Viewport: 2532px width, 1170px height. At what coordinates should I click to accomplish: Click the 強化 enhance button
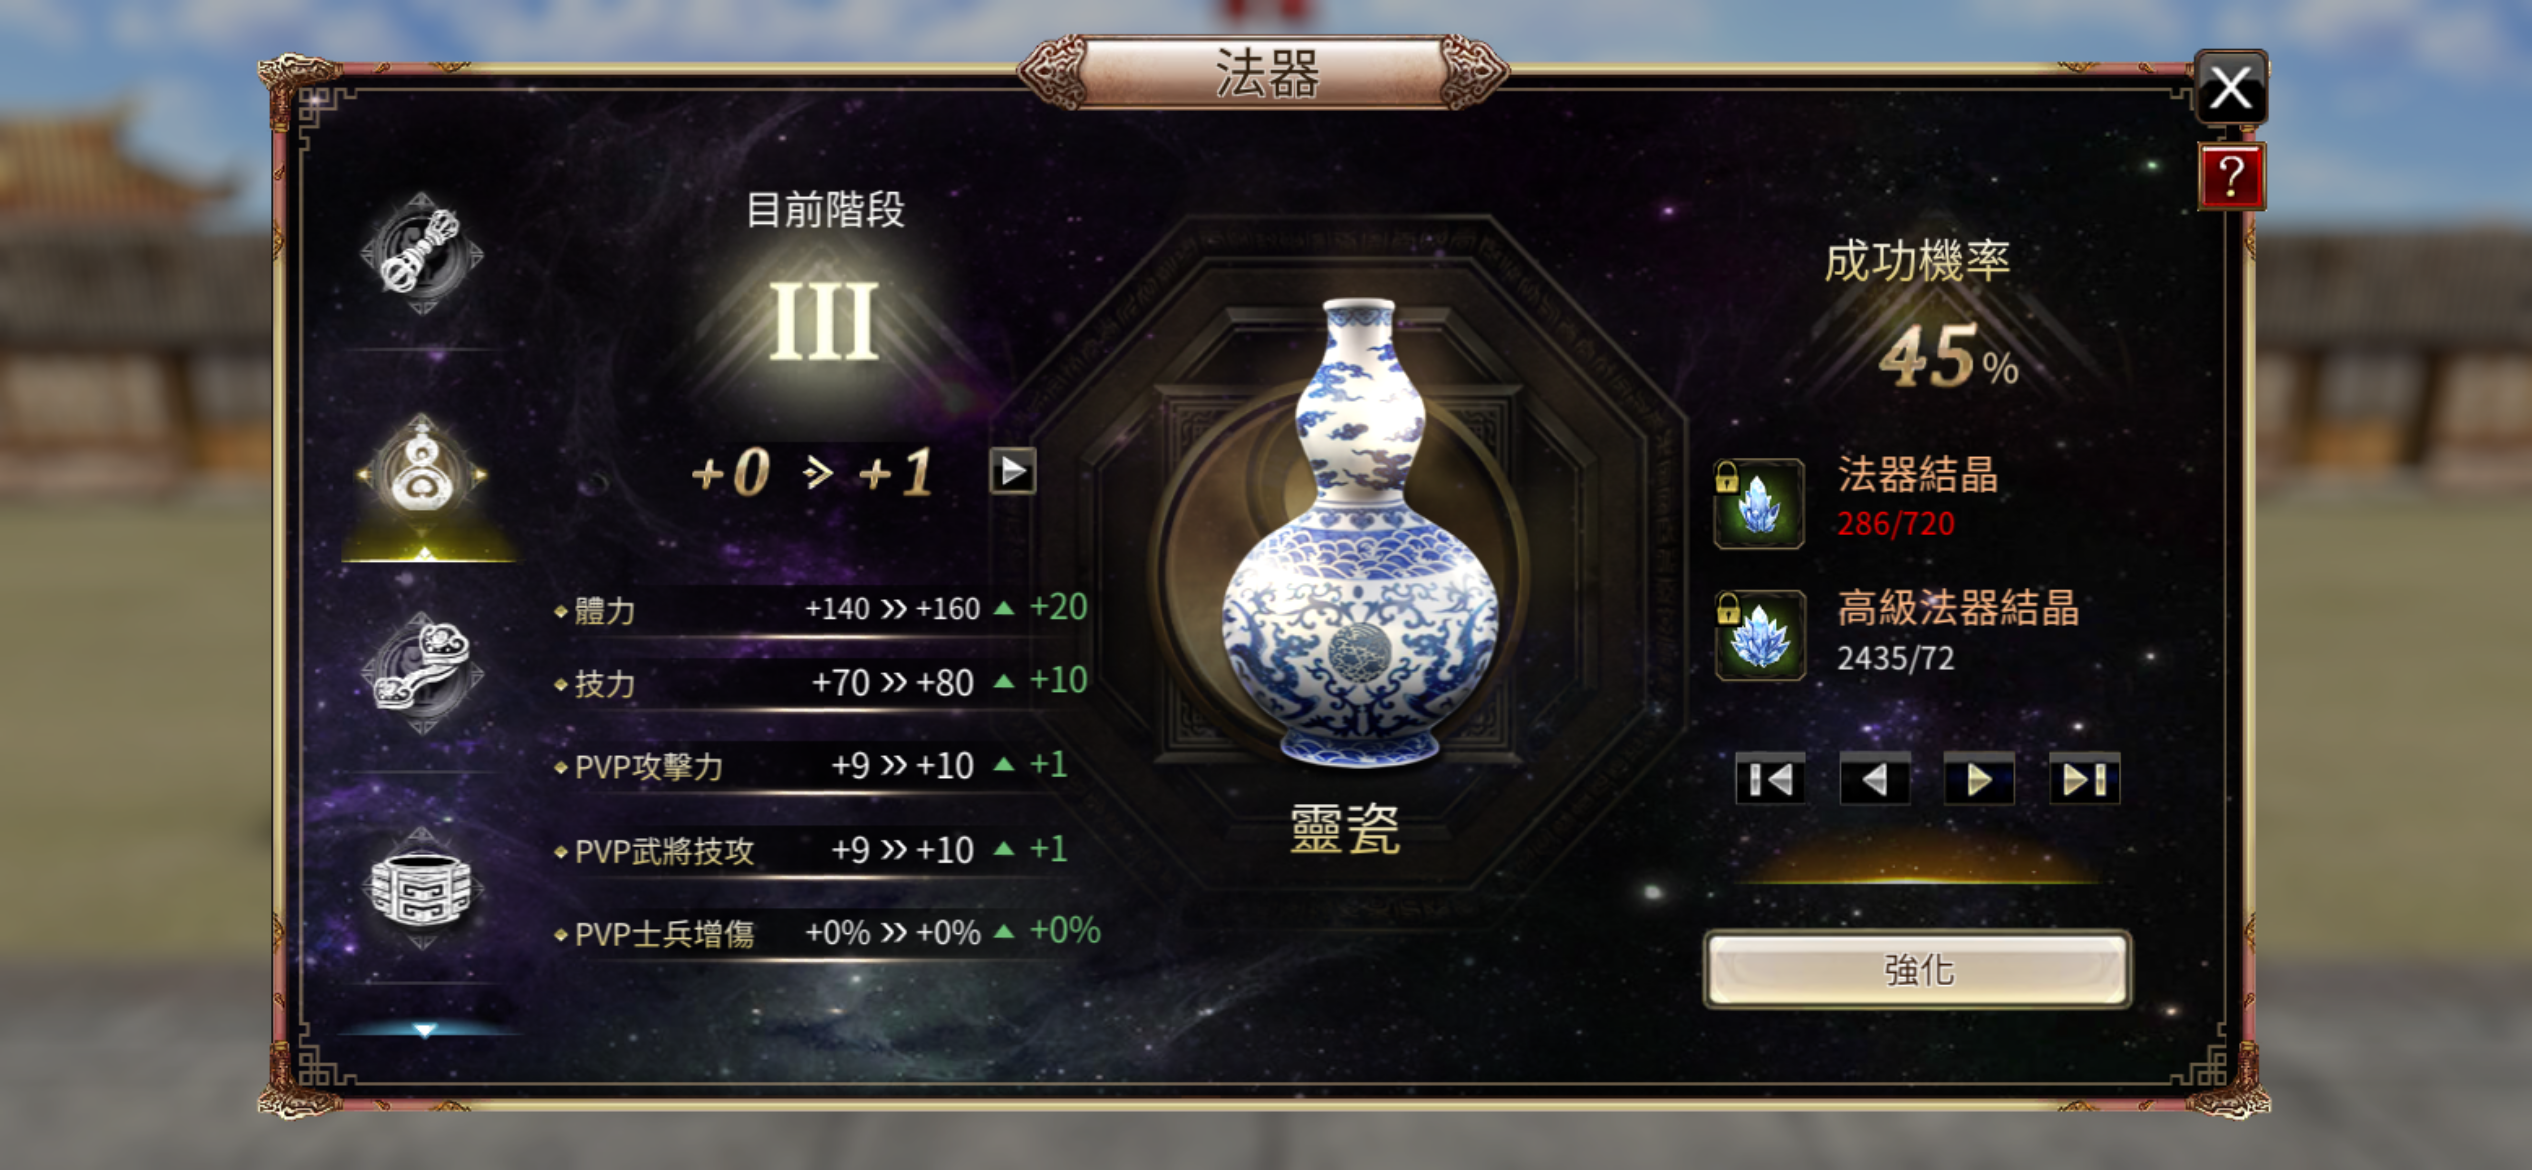(1918, 969)
